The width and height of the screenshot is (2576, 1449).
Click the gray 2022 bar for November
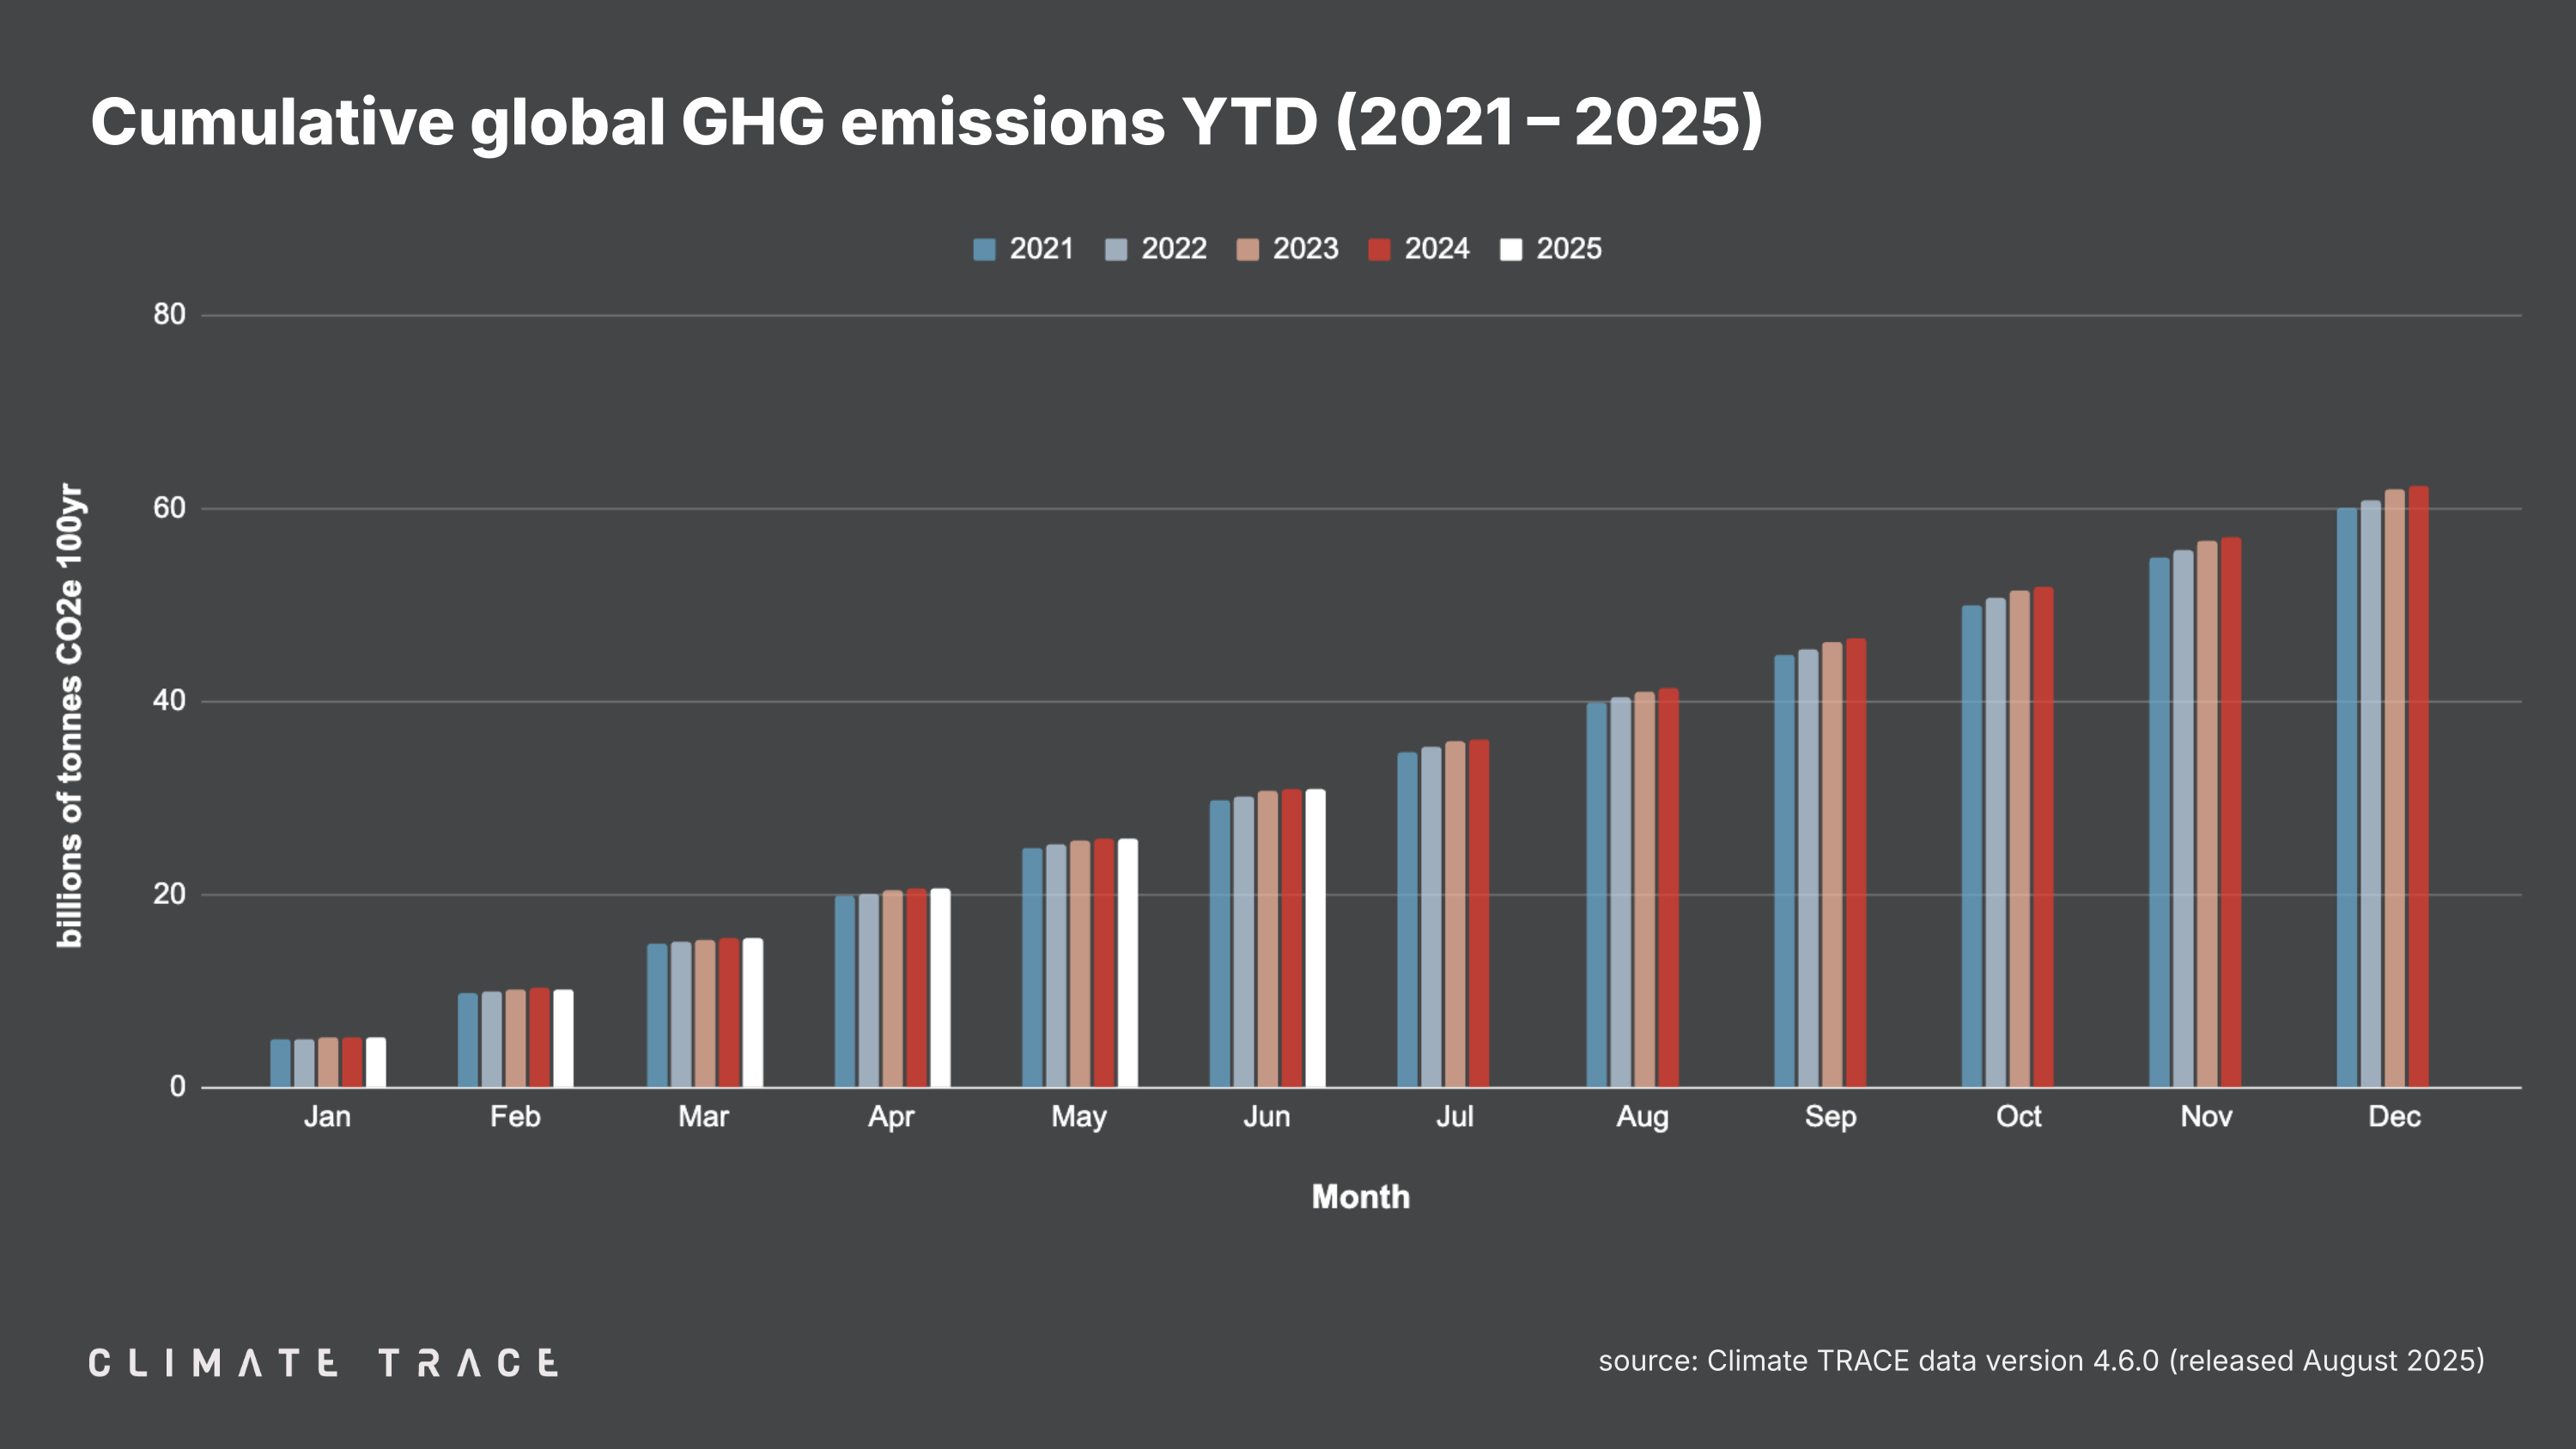coord(2183,819)
